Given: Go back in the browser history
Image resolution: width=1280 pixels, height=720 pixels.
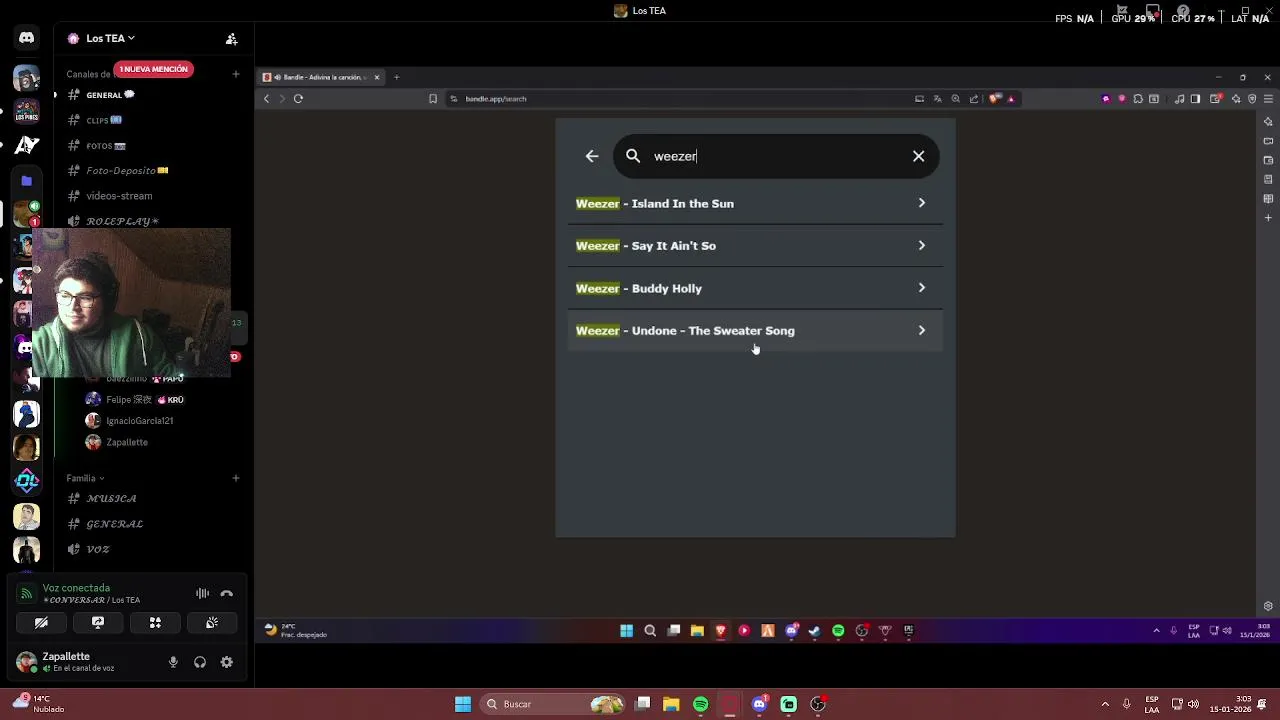Looking at the screenshot, I should (x=266, y=98).
